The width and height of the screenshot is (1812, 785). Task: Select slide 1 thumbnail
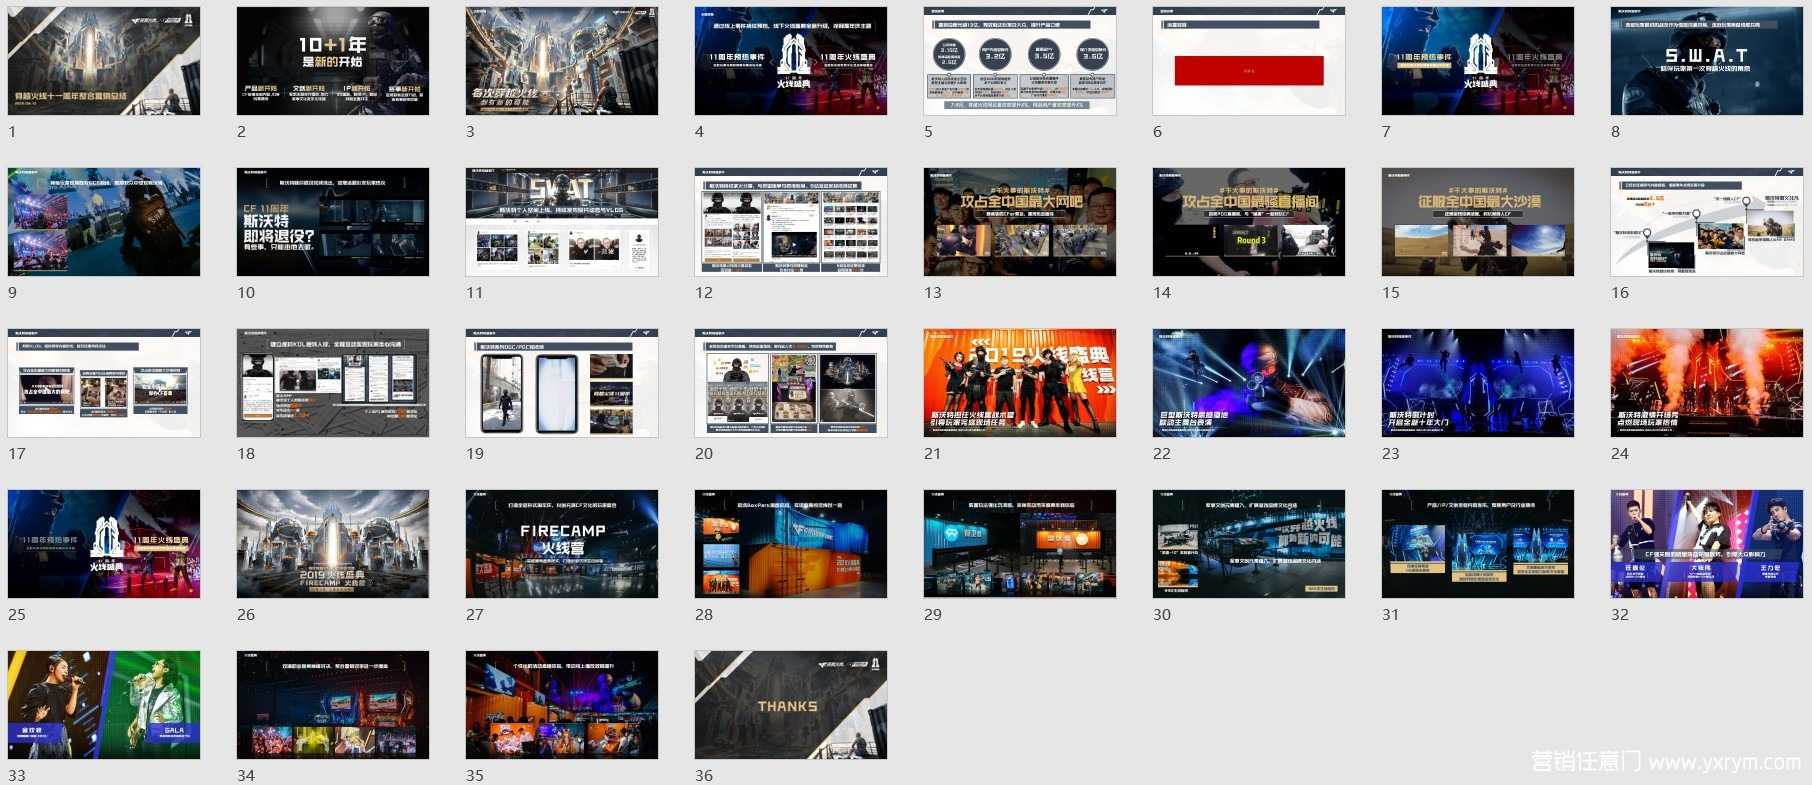pos(104,61)
